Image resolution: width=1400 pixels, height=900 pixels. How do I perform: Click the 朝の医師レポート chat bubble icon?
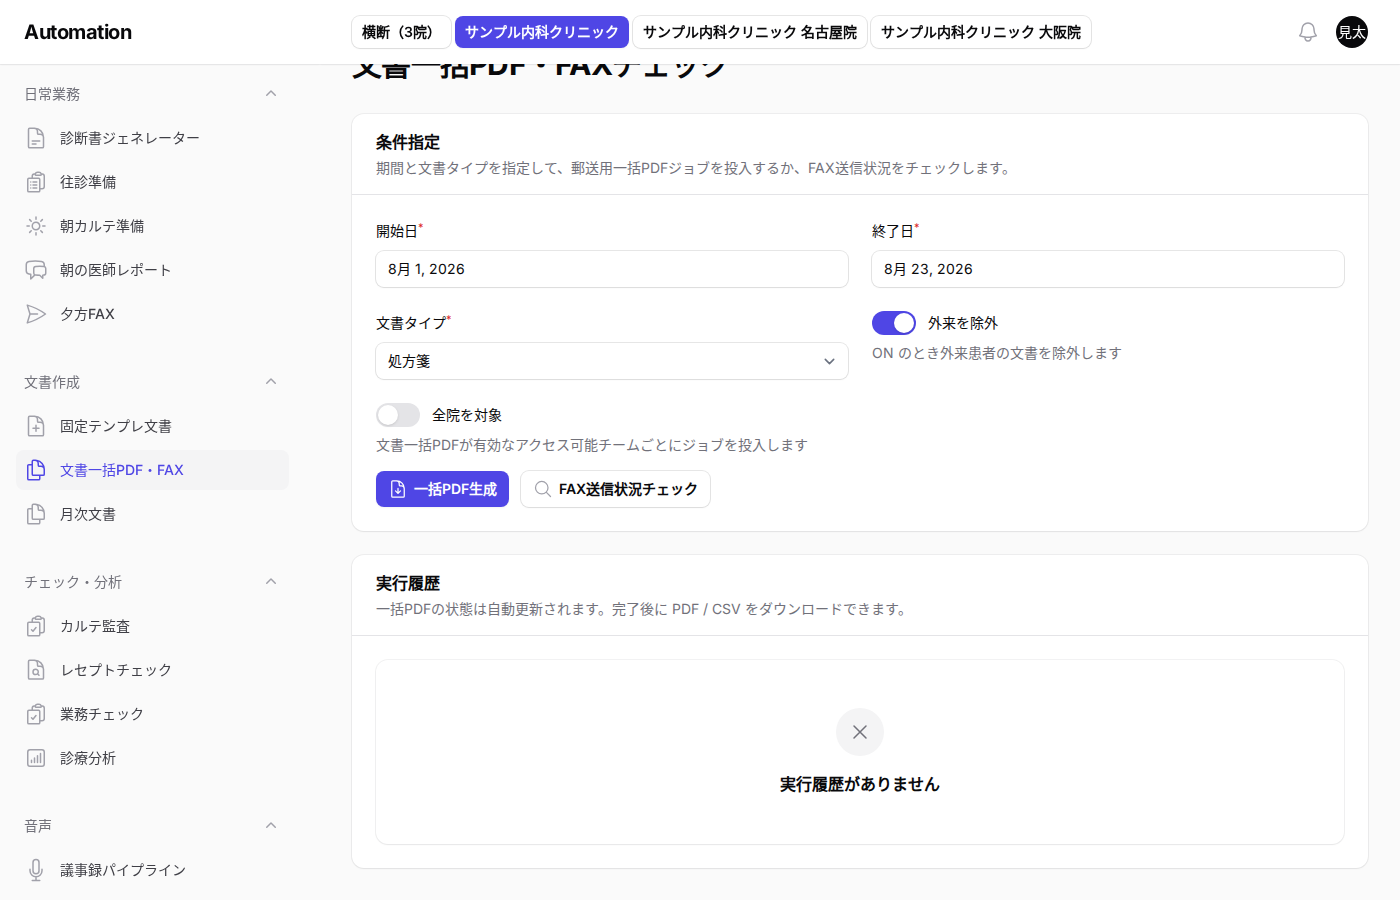coord(36,270)
